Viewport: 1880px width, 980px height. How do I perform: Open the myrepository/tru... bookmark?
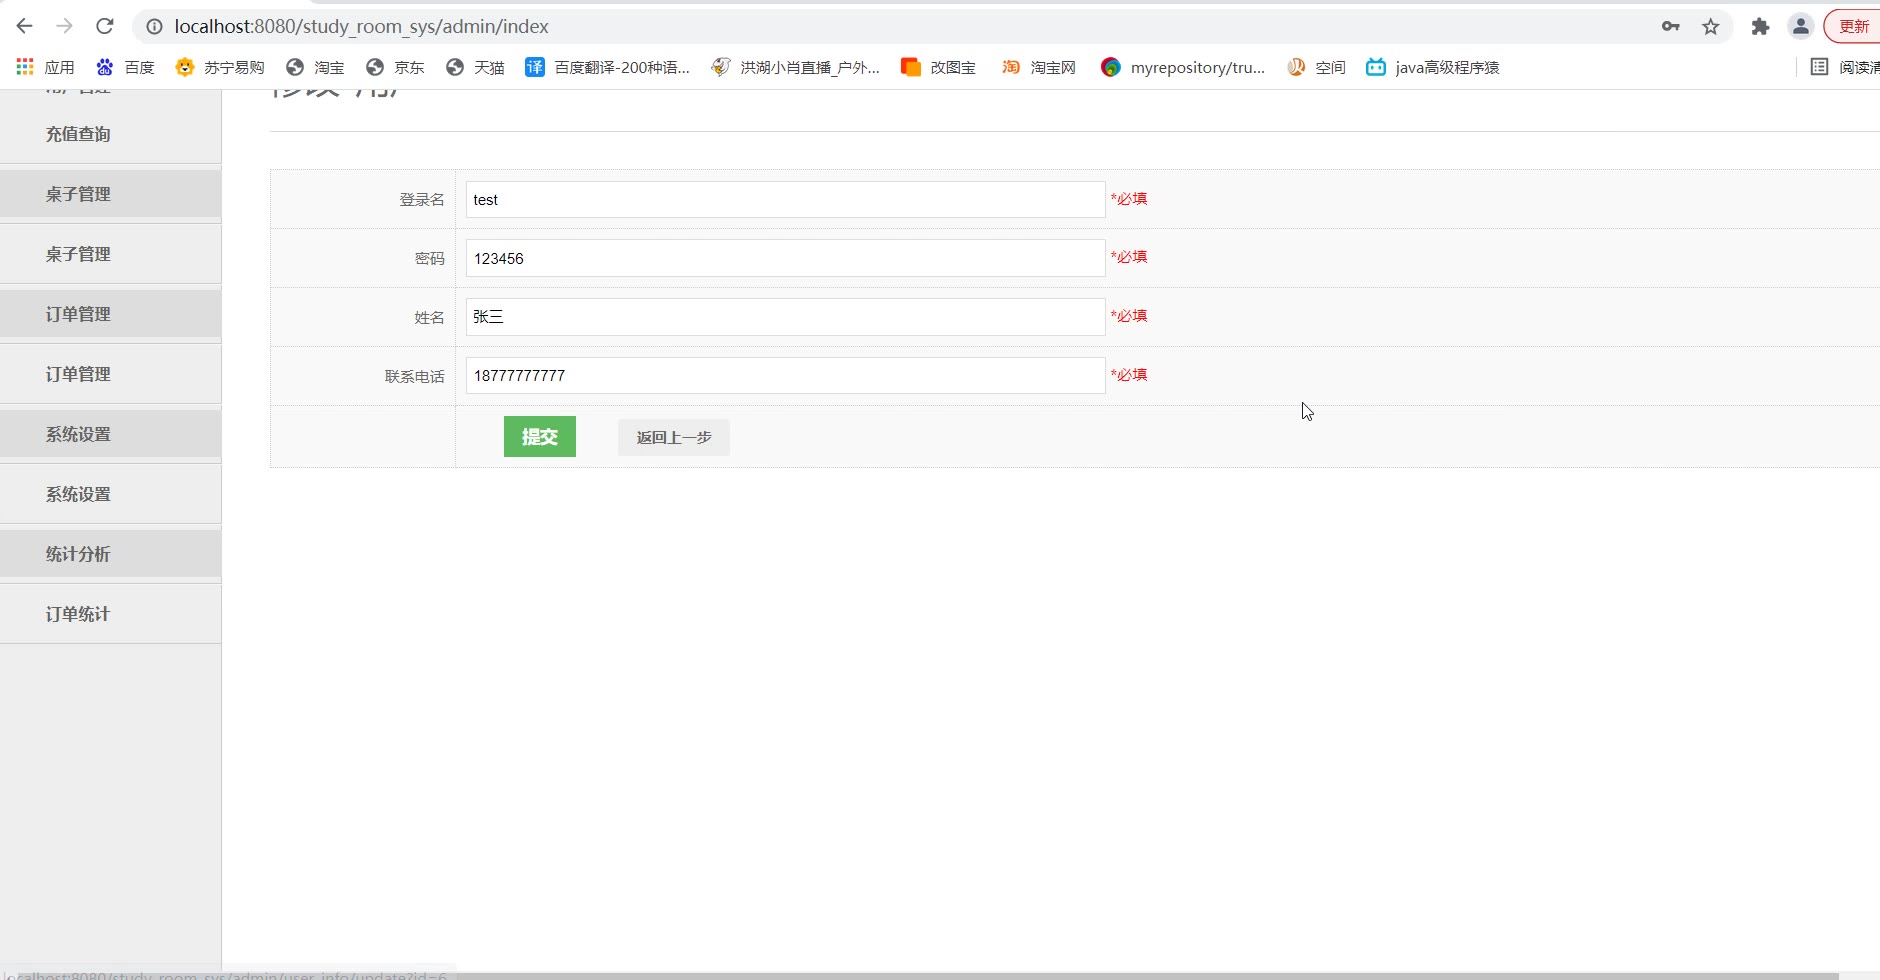pyautogui.click(x=1183, y=67)
